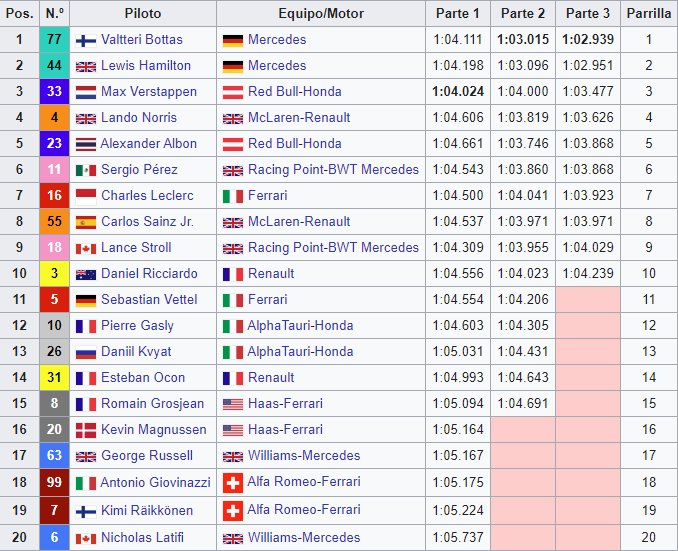Open Lando Norris driver page
Image resolution: width=678 pixels, height=551 pixels.
(139, 117)
